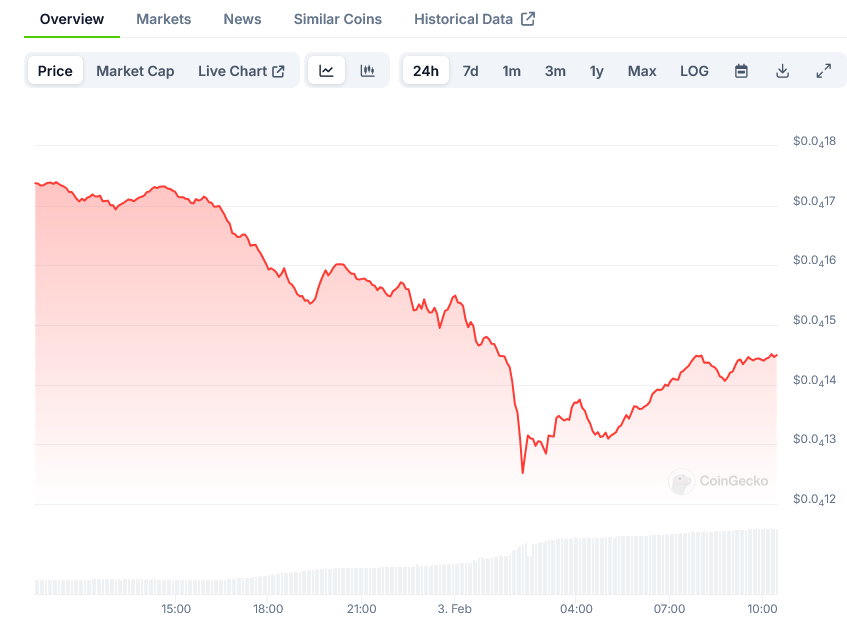Choose the 1m time range
847x635 pixels.
coord(511,71)
